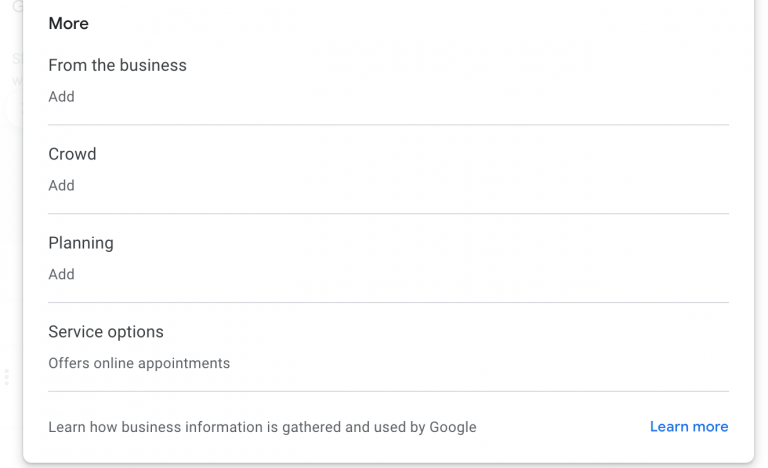
Task: Click the divider below Service options
Action: [388, 392]
